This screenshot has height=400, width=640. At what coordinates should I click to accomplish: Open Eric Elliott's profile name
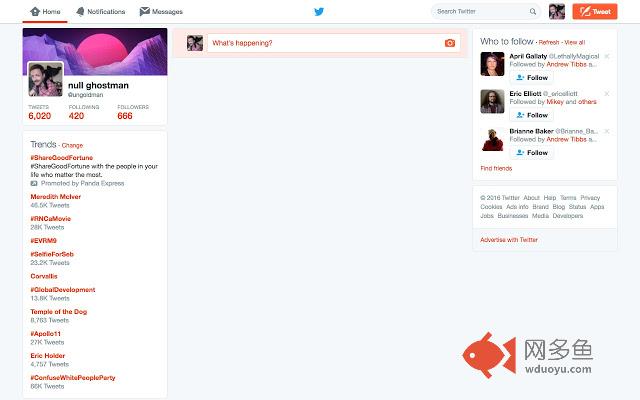[x=525, y=94]
